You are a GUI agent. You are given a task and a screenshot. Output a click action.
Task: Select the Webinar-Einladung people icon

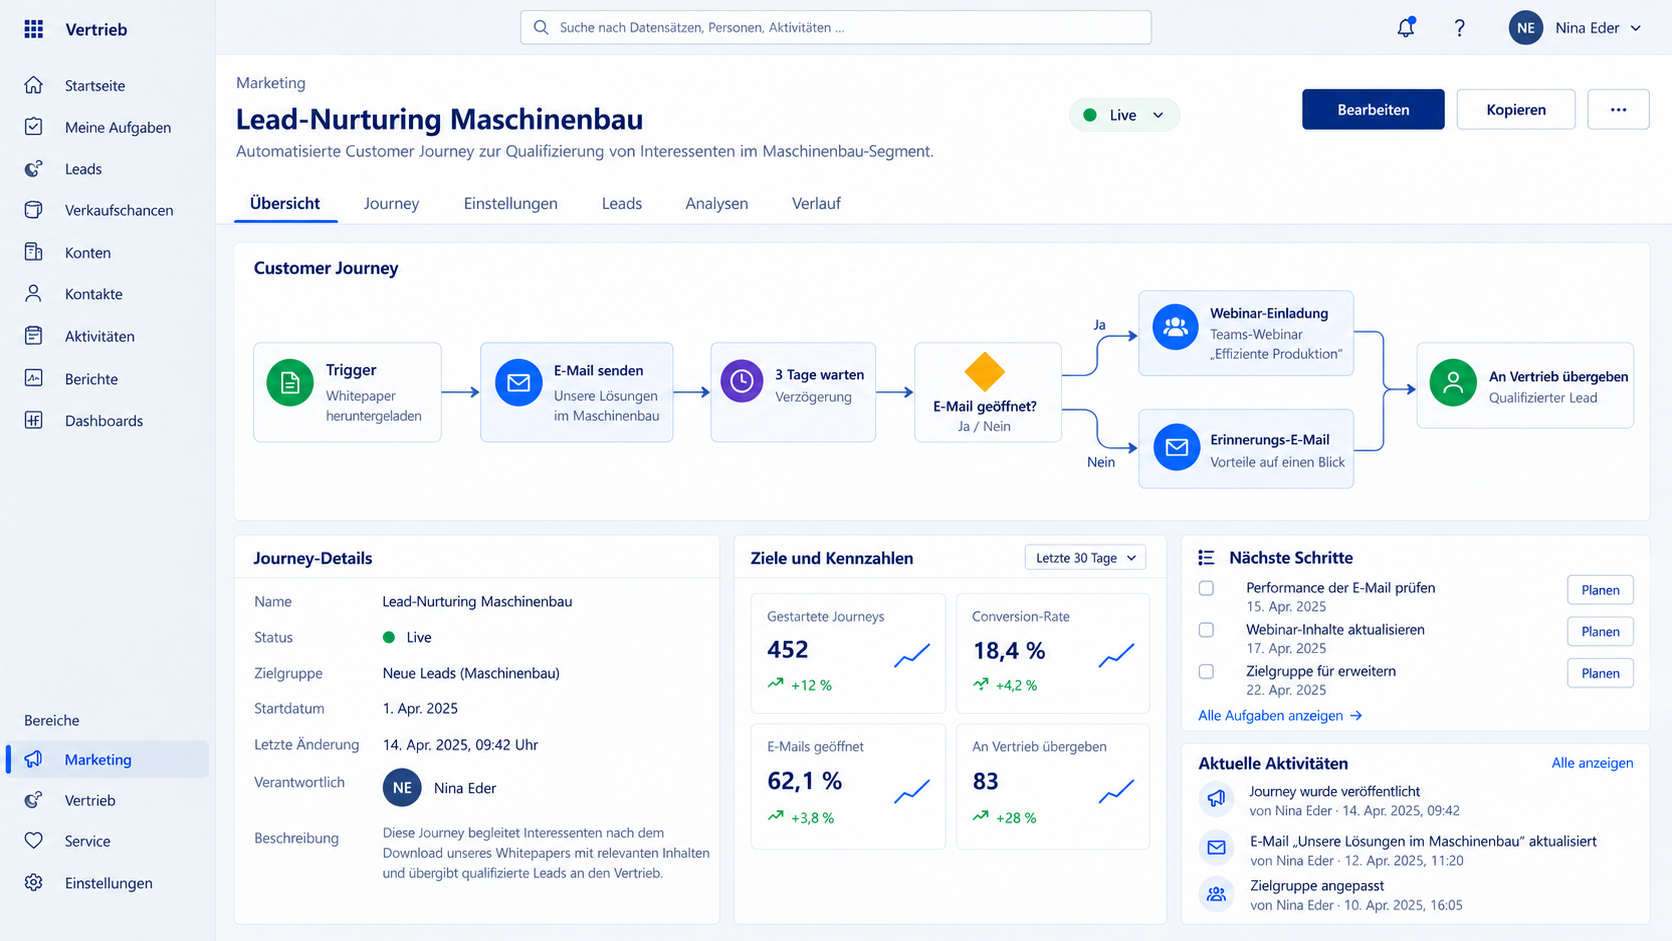(x=1176, y=327)
